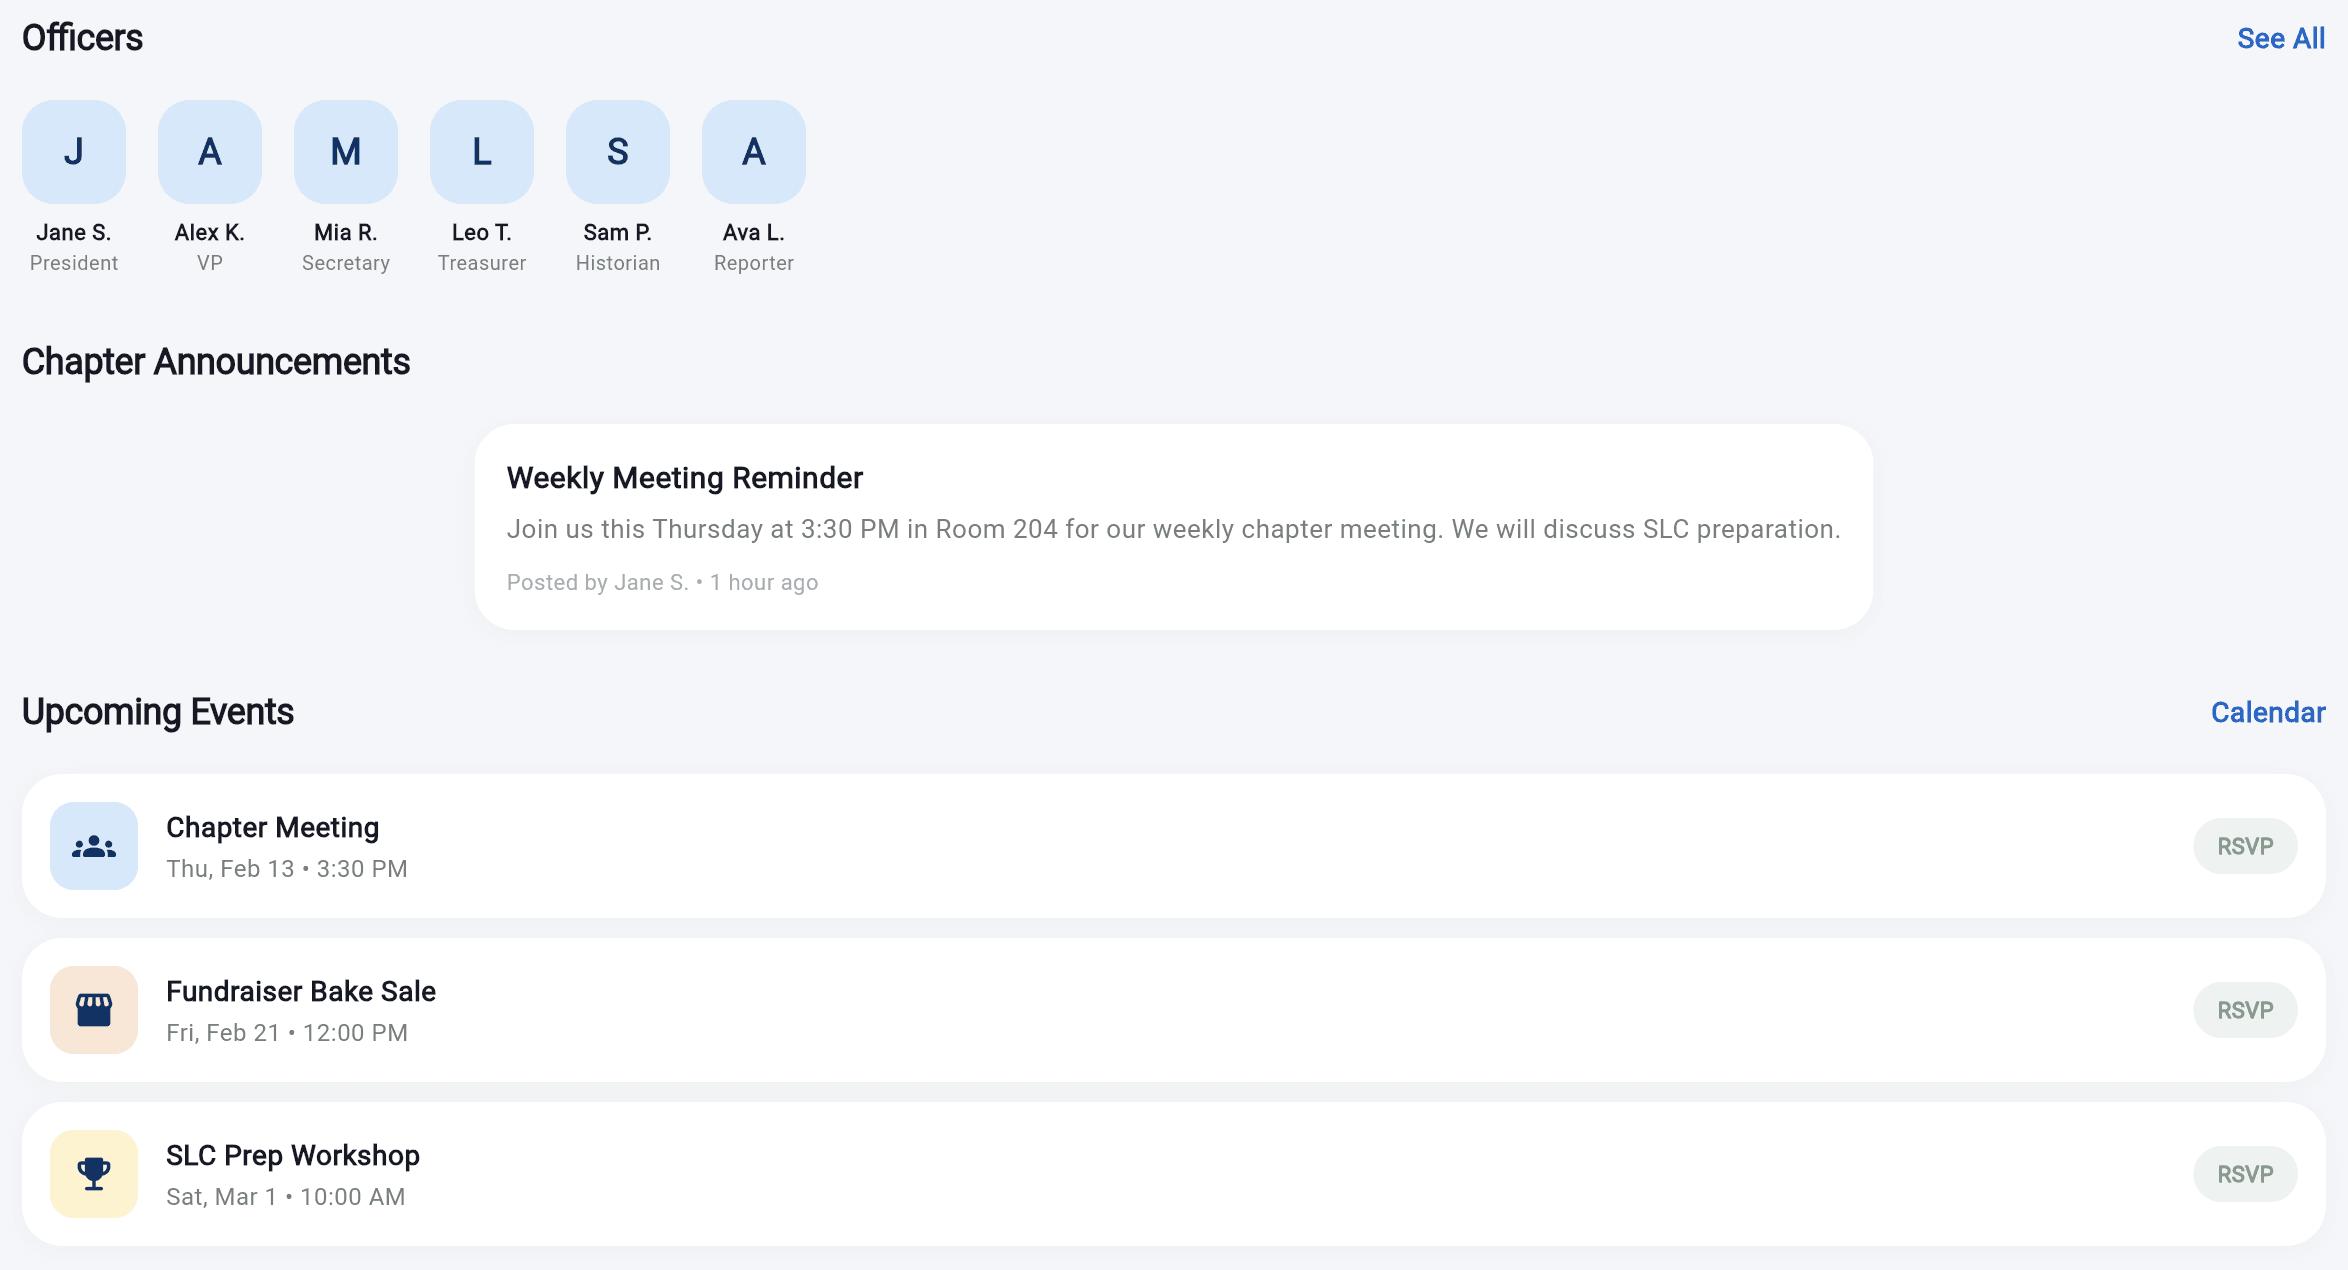Click the SLC Workshop trophy icon

pos(94,1174)
